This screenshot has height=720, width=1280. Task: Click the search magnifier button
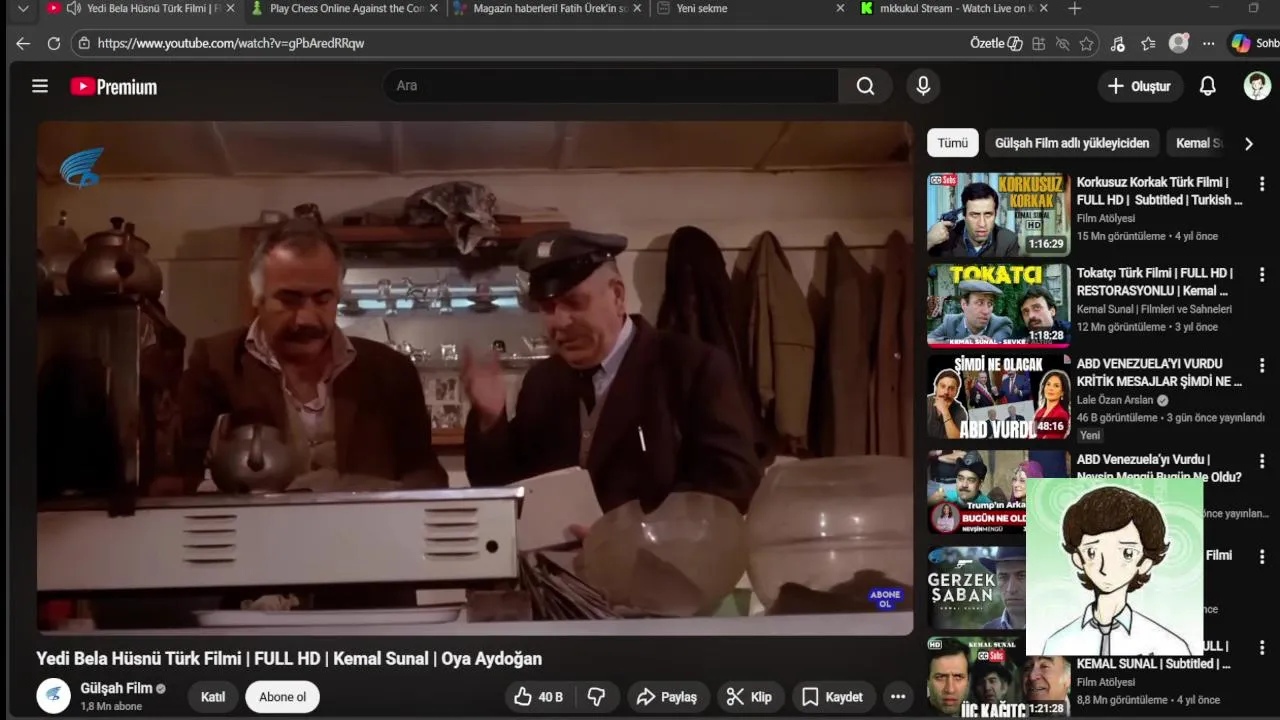pos(865,86)
